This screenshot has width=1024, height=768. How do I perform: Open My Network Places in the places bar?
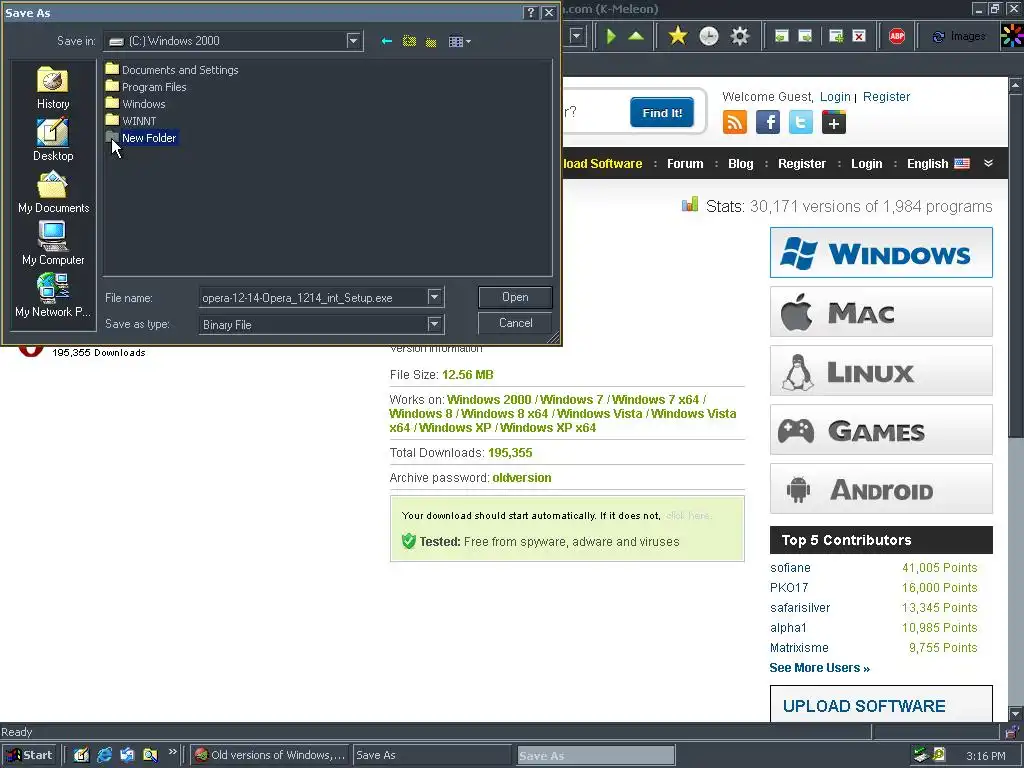pos(53,296)
